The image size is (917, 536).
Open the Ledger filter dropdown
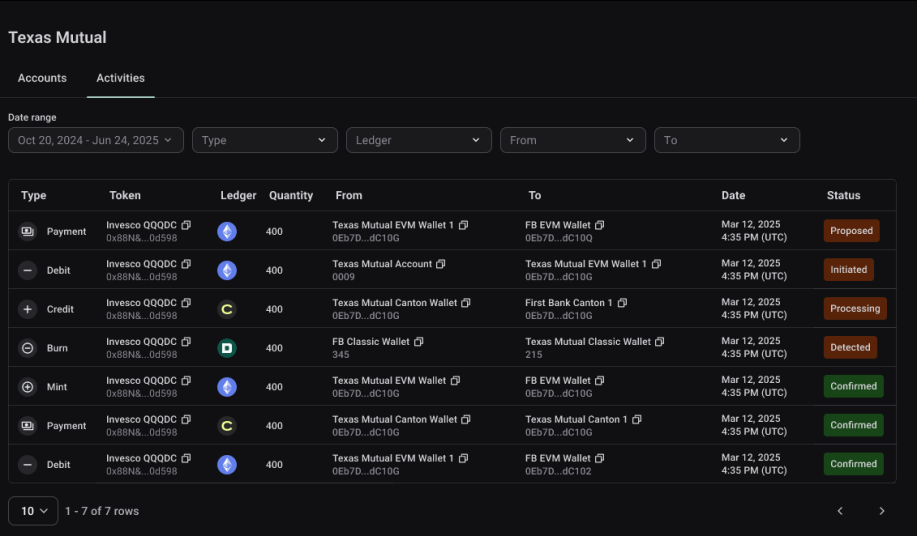click(419, 140)
